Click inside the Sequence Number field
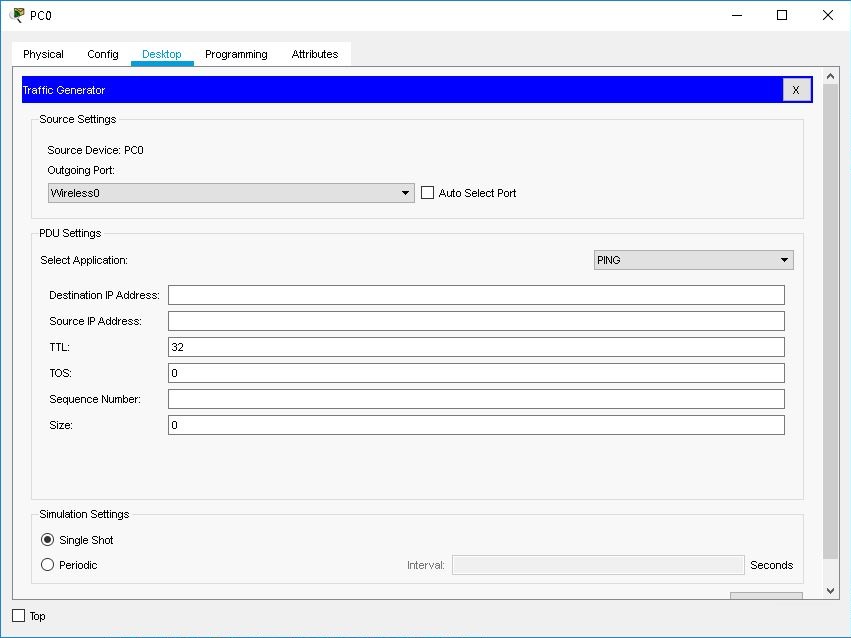851x638 pixels. [477, 398]
